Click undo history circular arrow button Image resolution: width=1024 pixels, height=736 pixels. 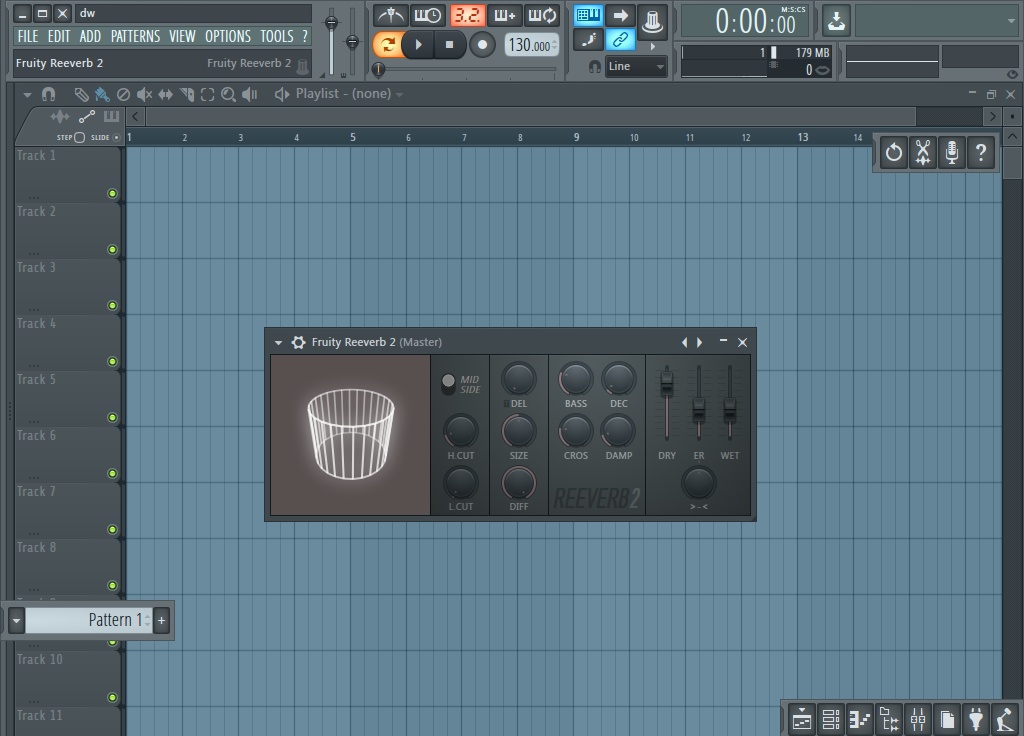pos(893,153)
